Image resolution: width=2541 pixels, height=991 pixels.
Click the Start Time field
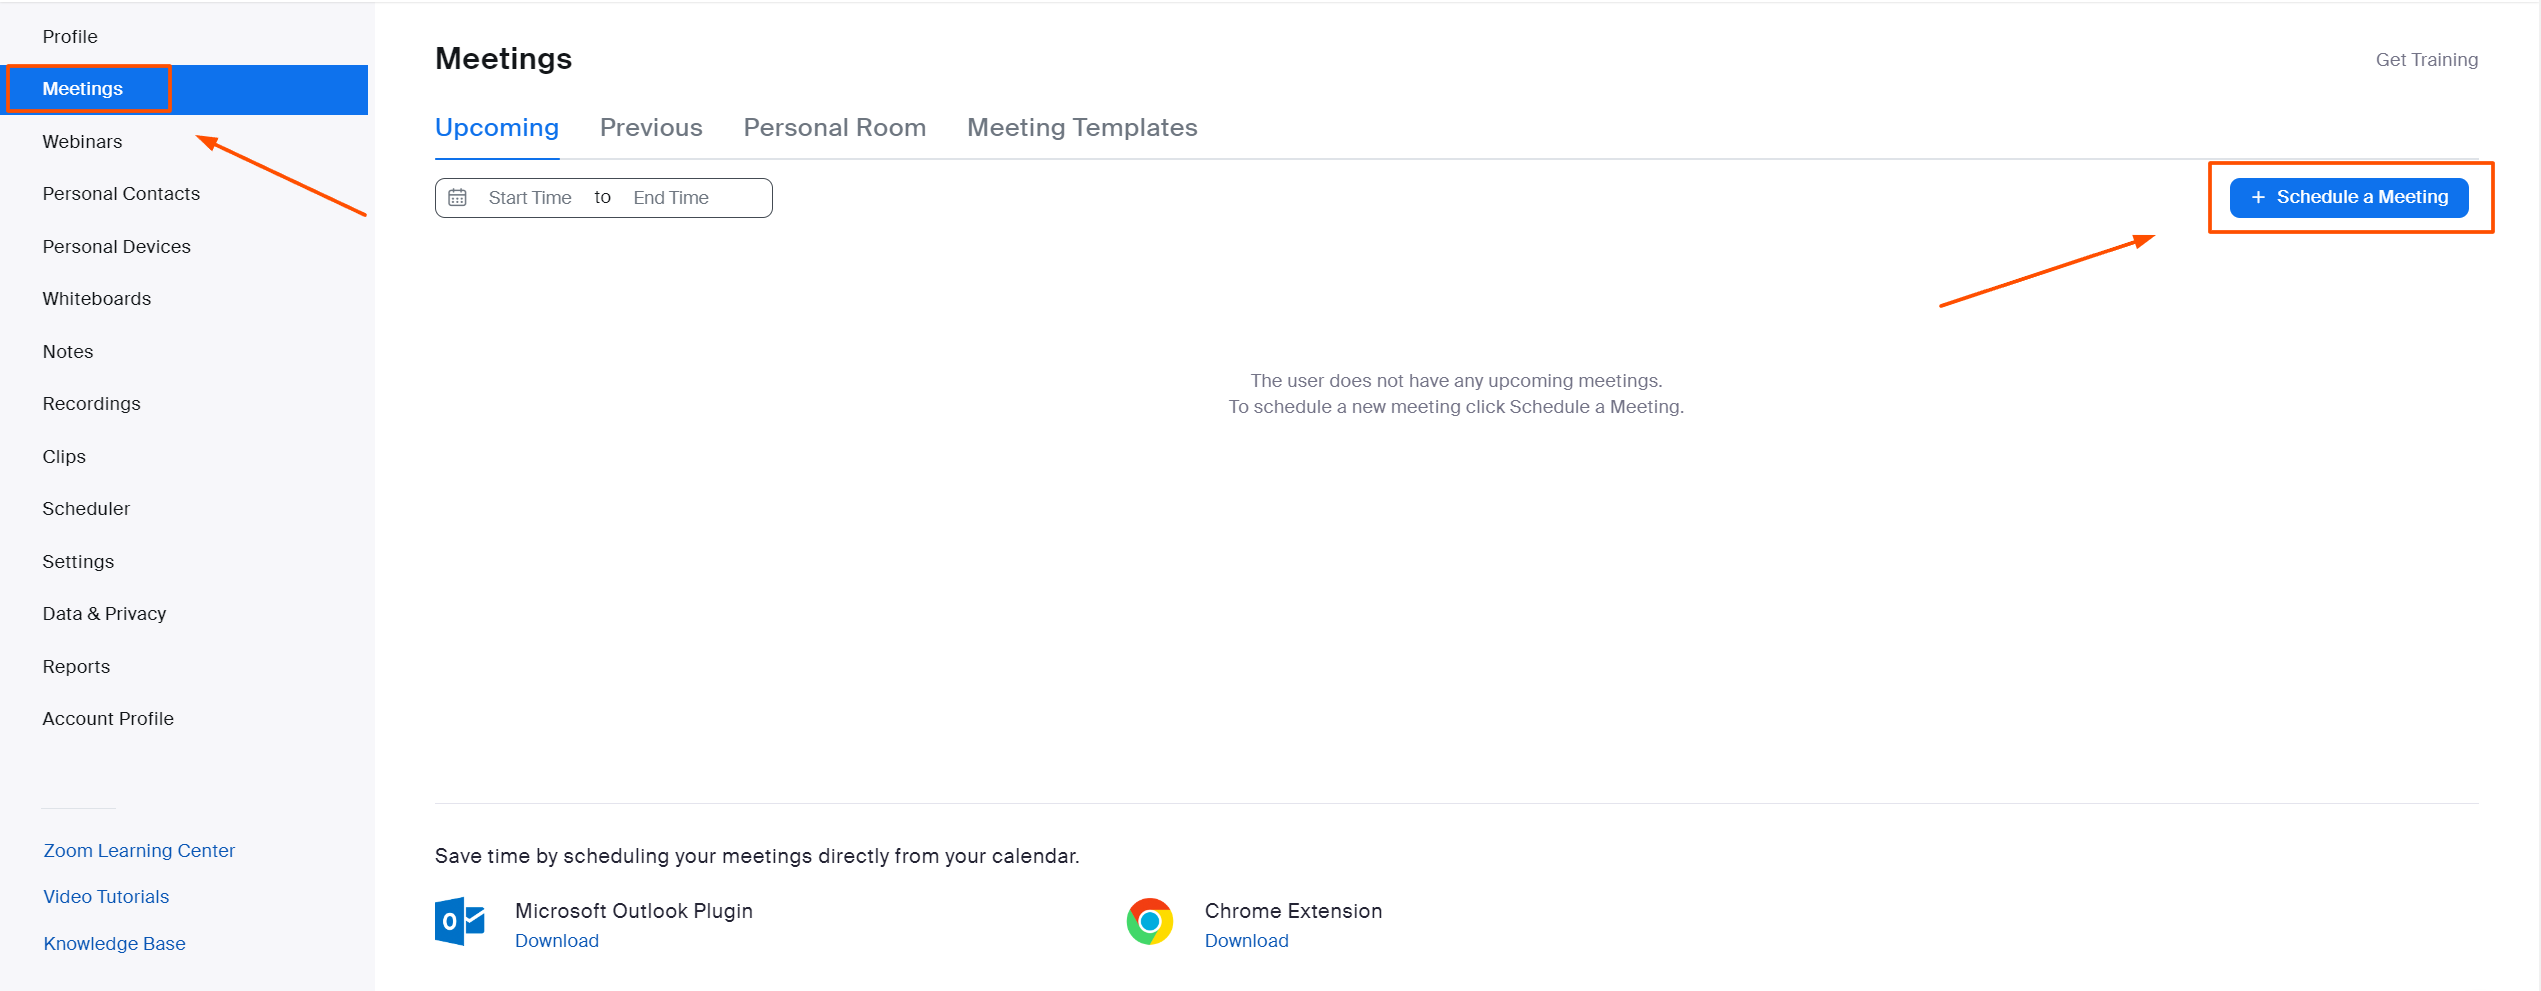click(530, 198)
